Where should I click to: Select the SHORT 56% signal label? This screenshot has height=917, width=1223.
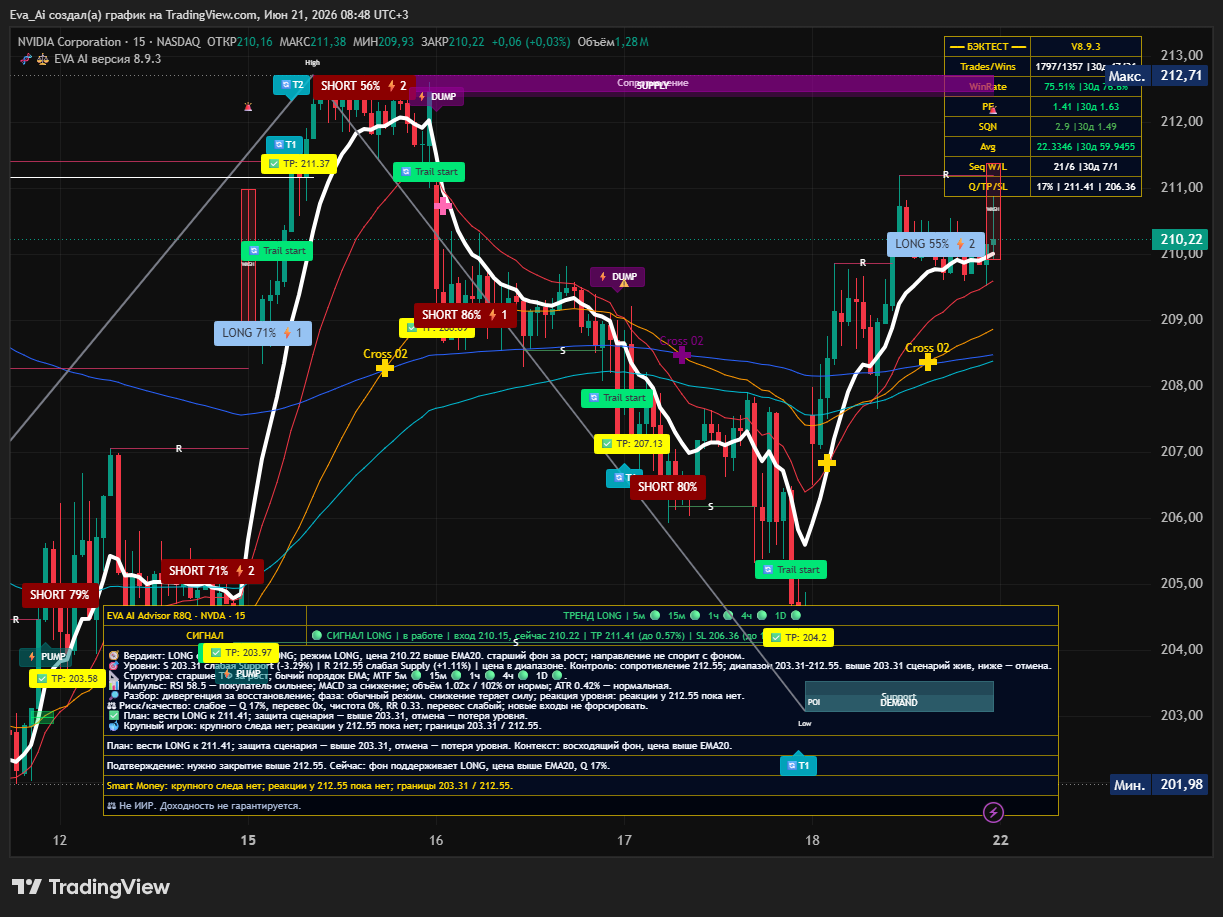[x=363, y=86]
